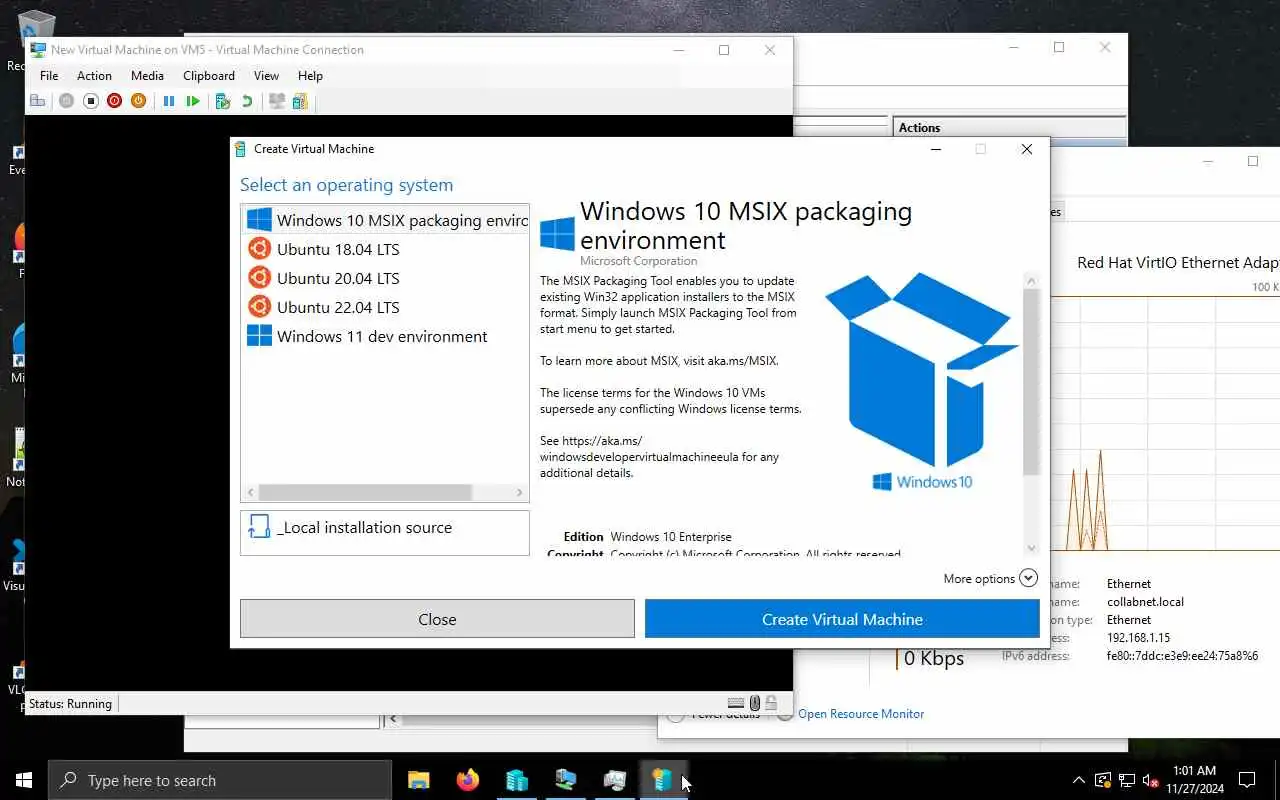The width and height of the screenshot is (1280, 800).
Task: Click the network tray icon
Action: [x=1127, y=780]
